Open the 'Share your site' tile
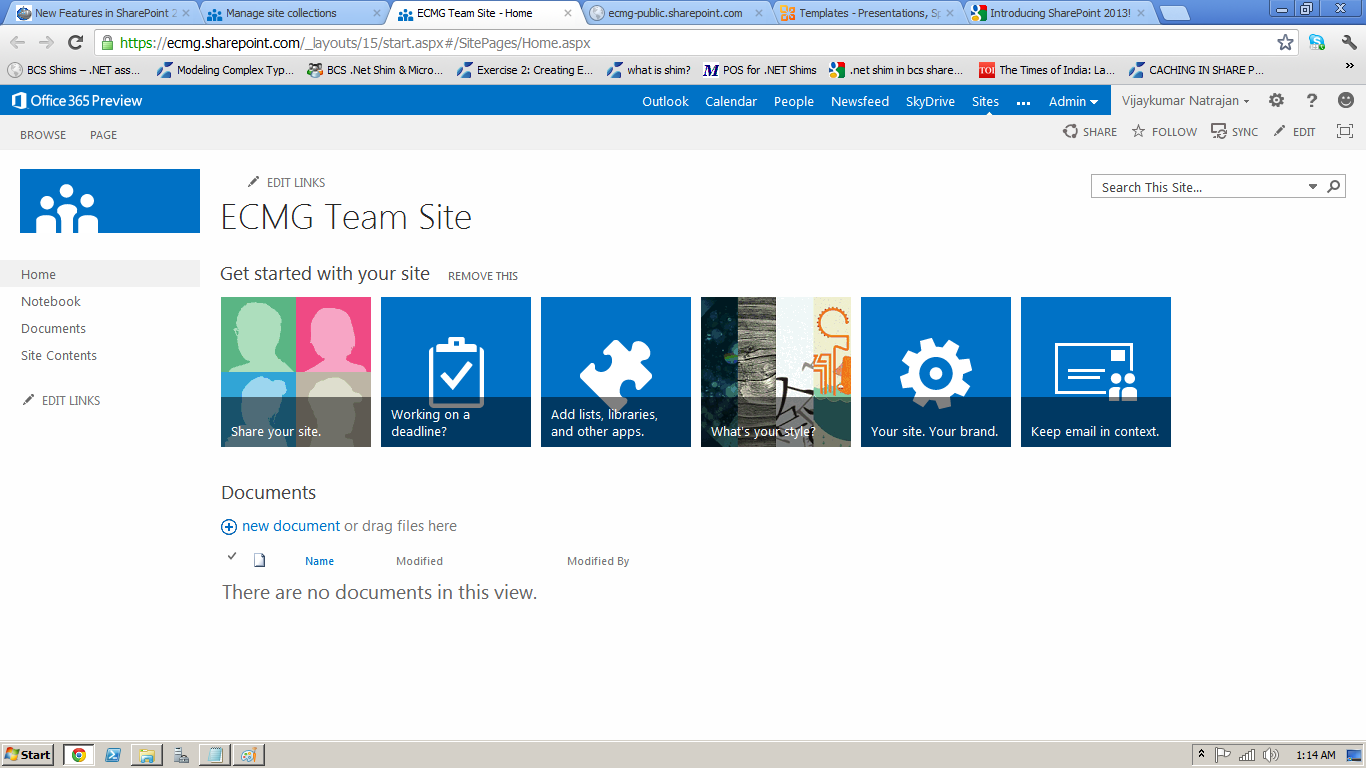 (x=296, y=372)
